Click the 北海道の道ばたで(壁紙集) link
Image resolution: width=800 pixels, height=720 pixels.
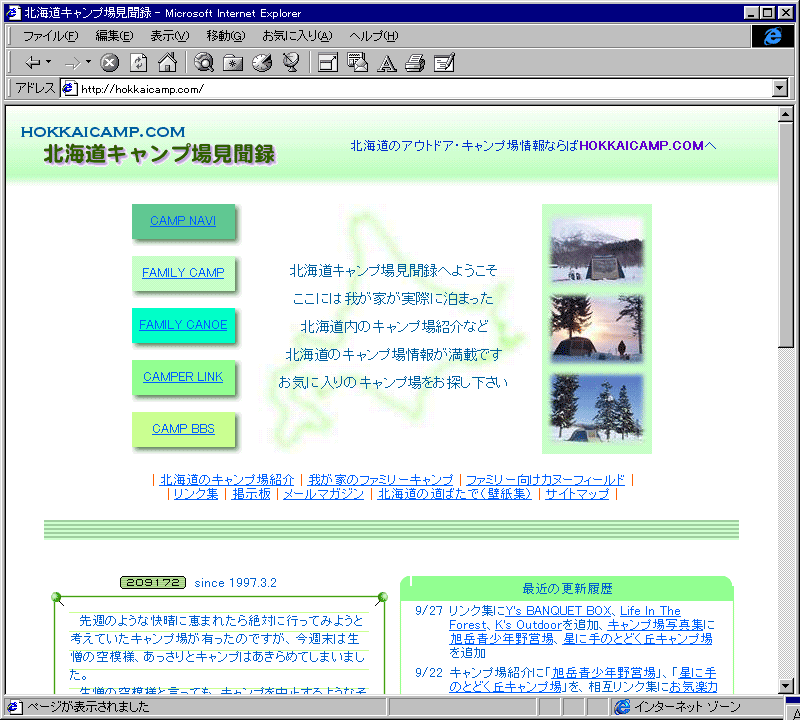tap(455, 494)
